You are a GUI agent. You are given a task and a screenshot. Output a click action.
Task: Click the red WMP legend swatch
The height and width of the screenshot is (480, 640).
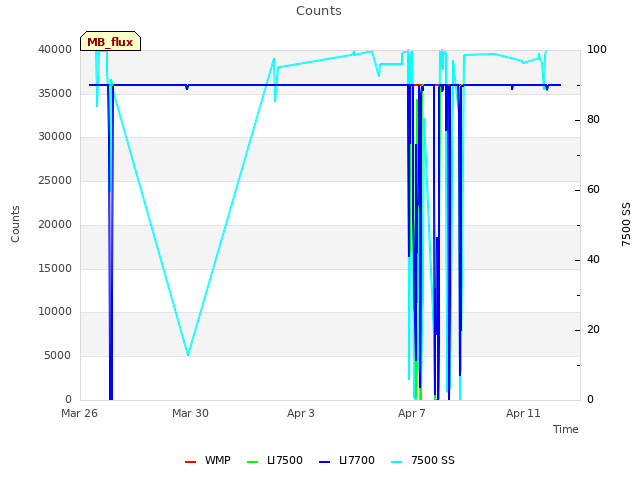click(x=190, y=462)
